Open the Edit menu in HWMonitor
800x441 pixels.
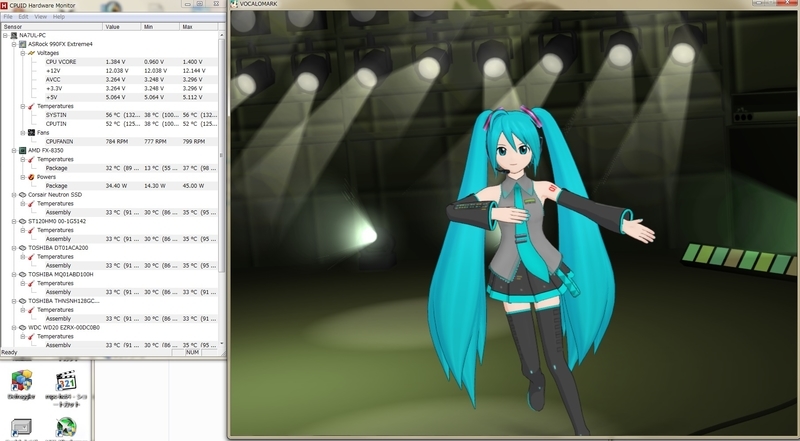coord(23,17)
